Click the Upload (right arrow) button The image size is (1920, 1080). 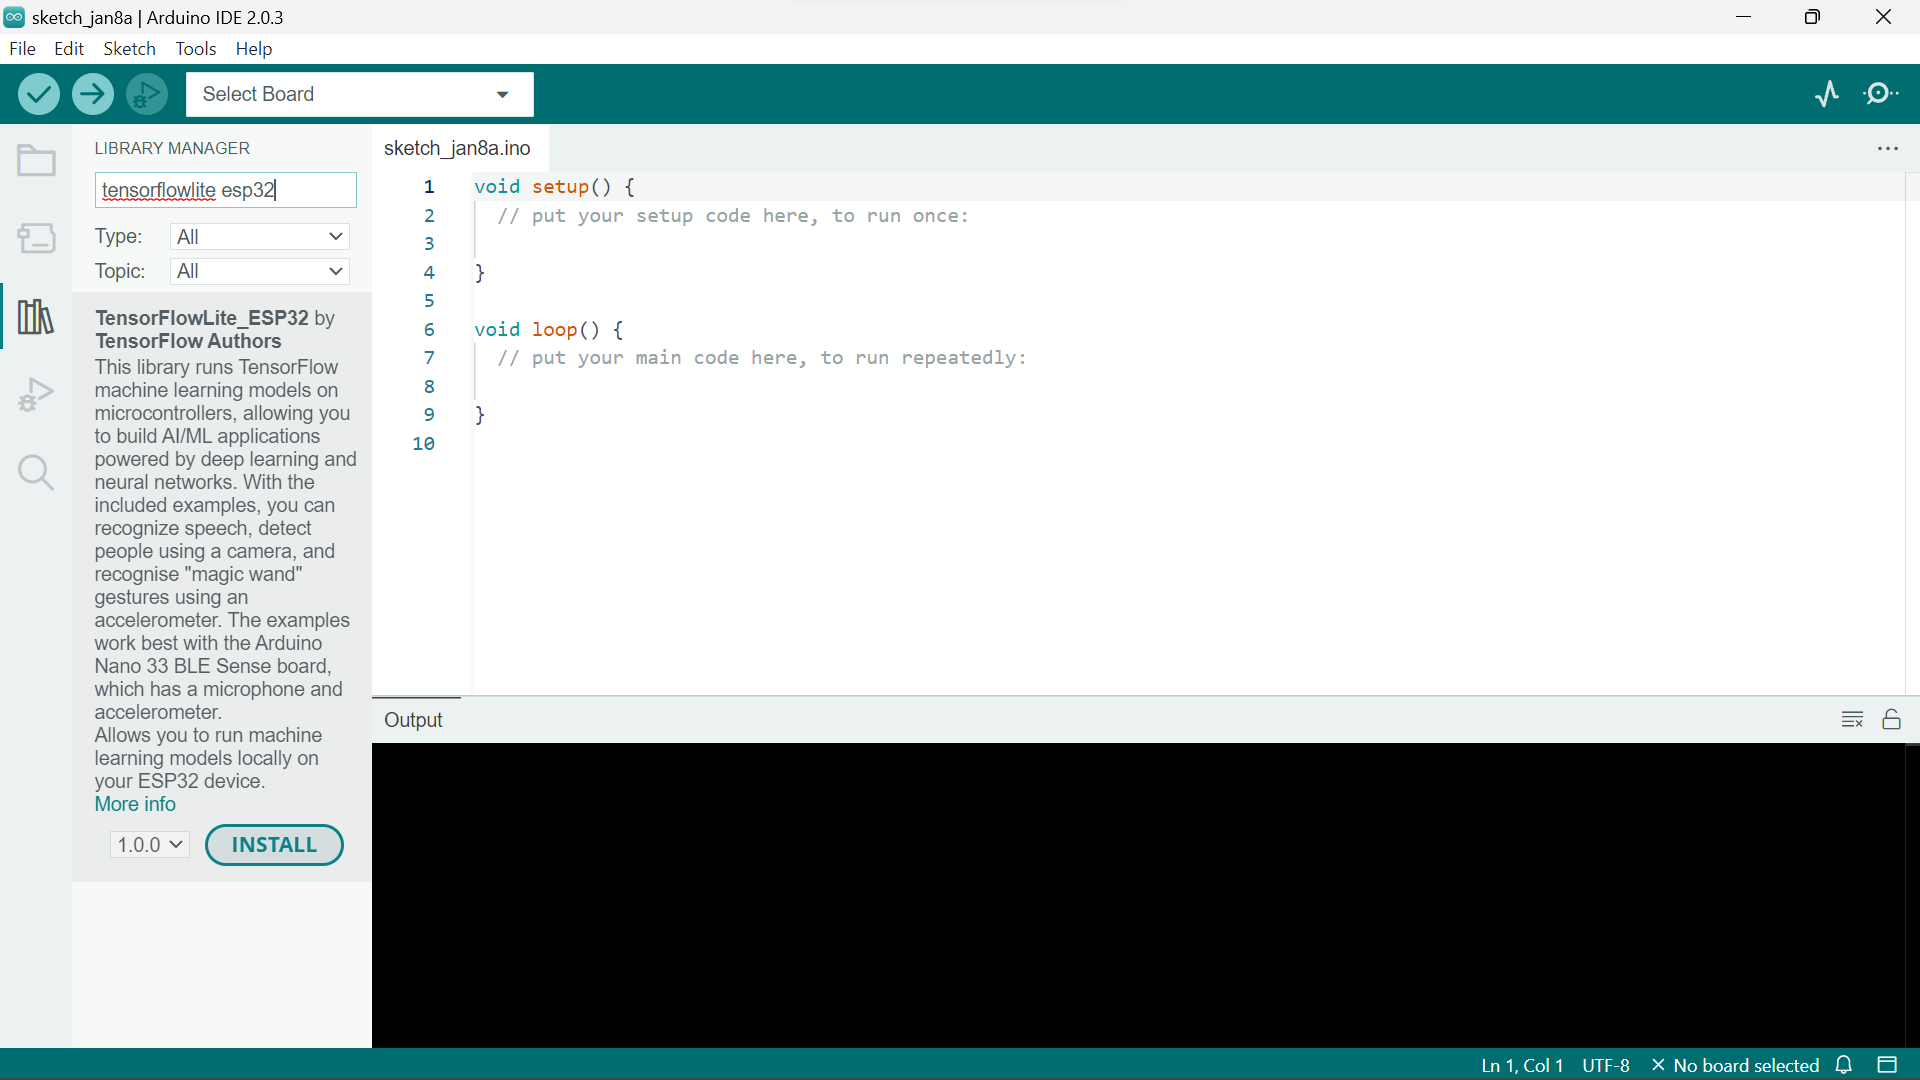pos(92,94)
